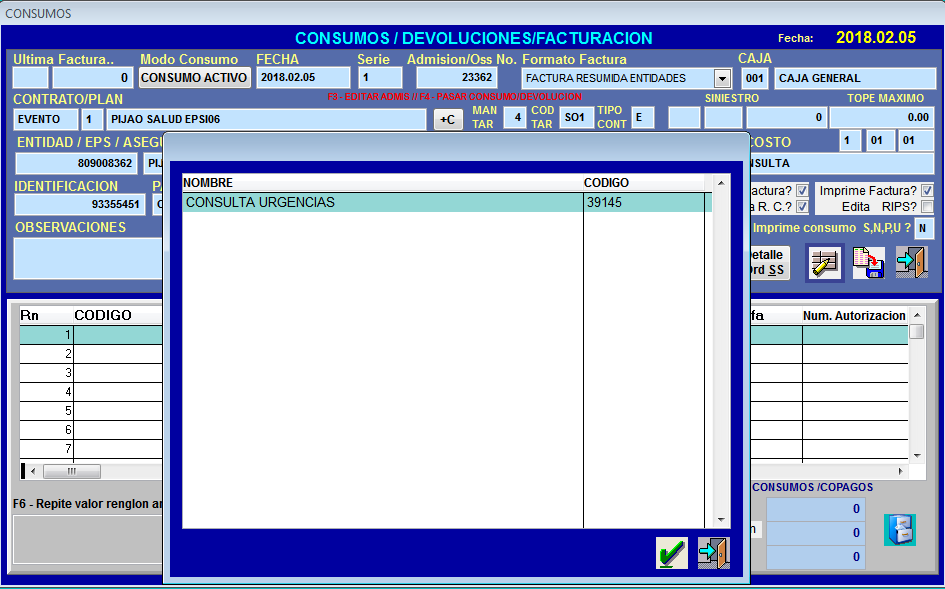Viewport: 945px width, 589px height.
Task: Click the grid horizontal scroll left arrow
Action: coord(33,471)
